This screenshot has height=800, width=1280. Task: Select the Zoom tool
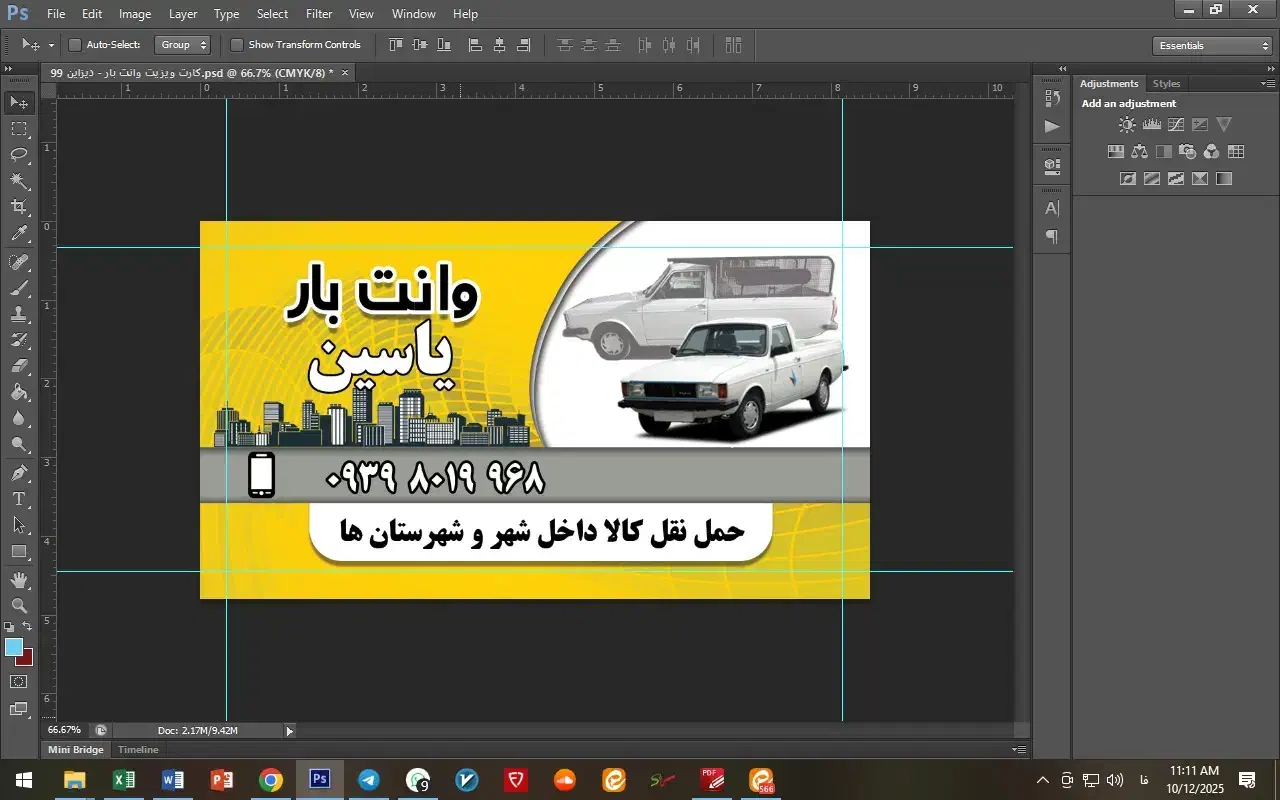[18, 605]
